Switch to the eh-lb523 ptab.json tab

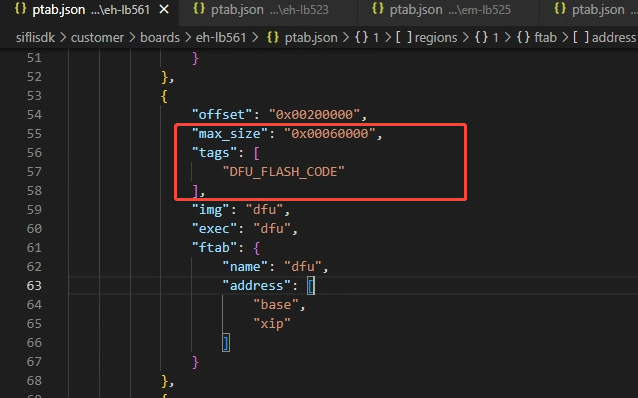pyautogui.click(x=268, y=9)
